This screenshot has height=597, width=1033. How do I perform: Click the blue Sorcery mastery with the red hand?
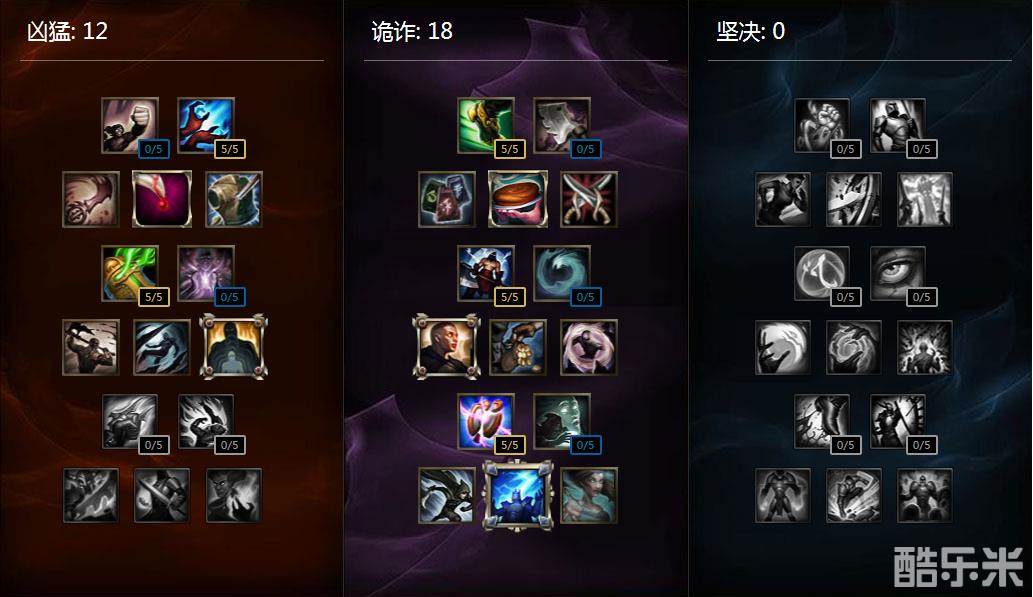[206, 126]
